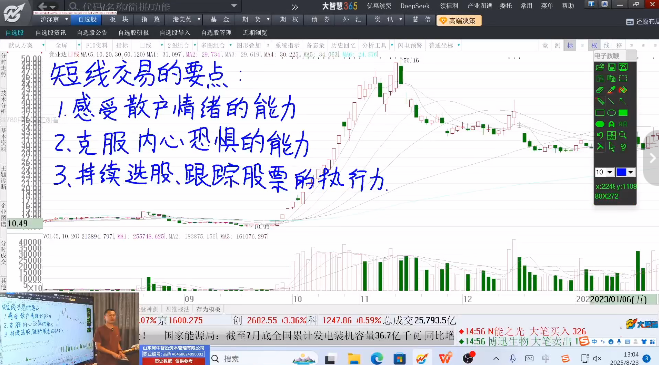Select the eyedropper color picker tool
The image size is (659, 365).
tap(612, 90)
